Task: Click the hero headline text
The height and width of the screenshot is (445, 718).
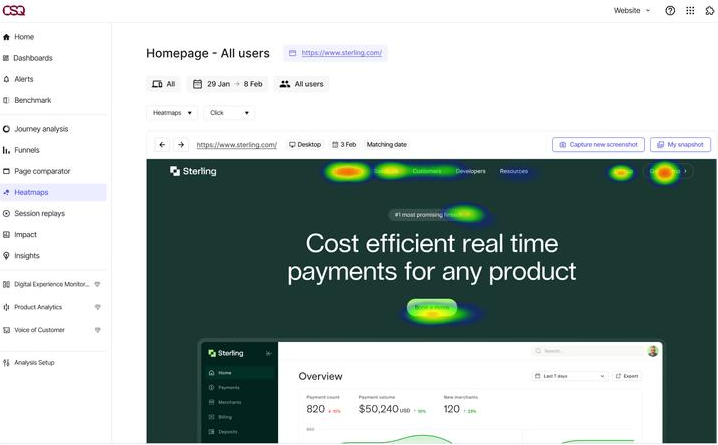Action: [x=432, y=257]
